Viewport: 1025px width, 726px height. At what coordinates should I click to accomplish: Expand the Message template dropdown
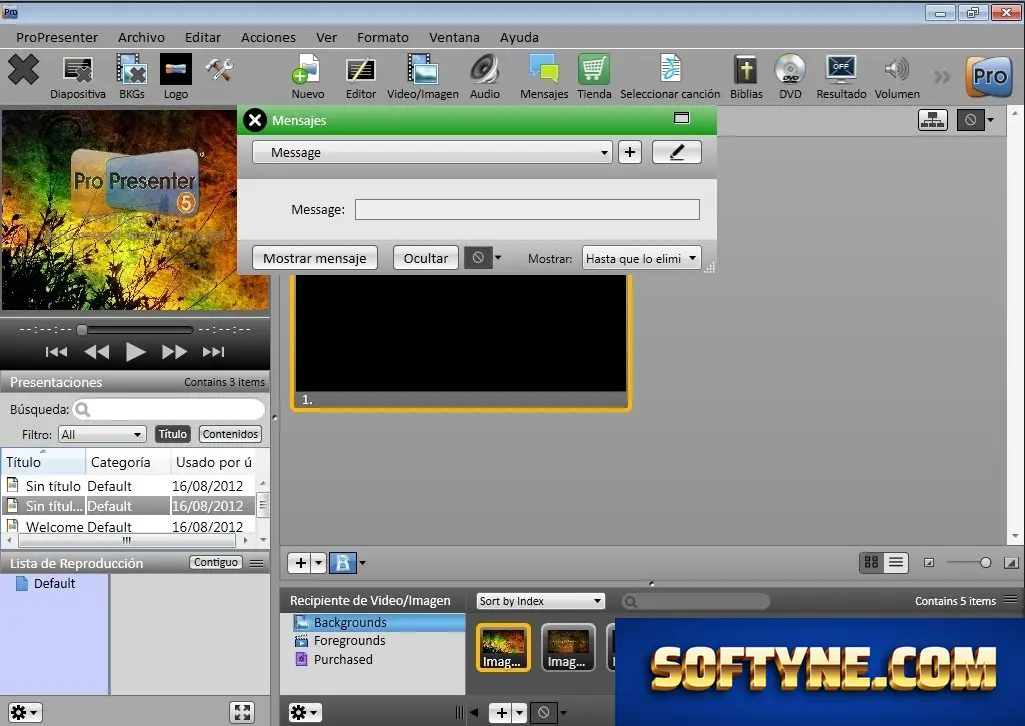(x=432, y=152)
